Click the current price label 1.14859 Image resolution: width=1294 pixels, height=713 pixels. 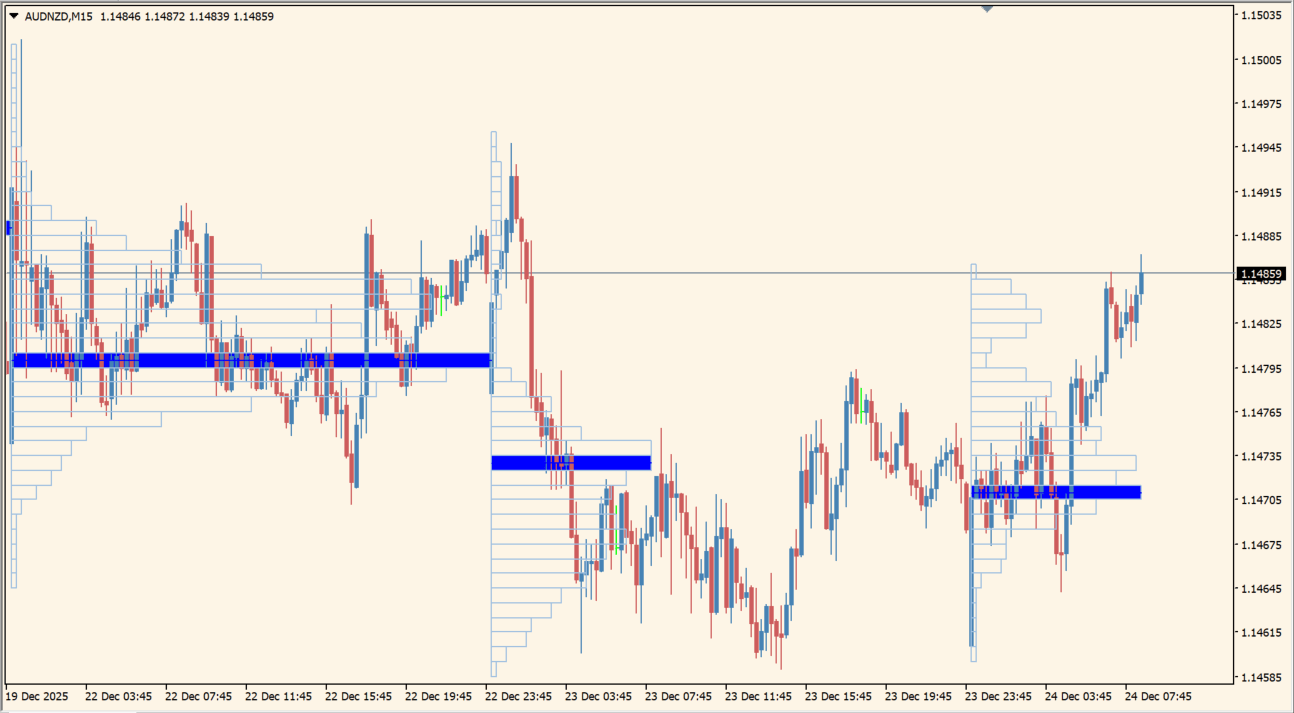[x=1261, y=274]
